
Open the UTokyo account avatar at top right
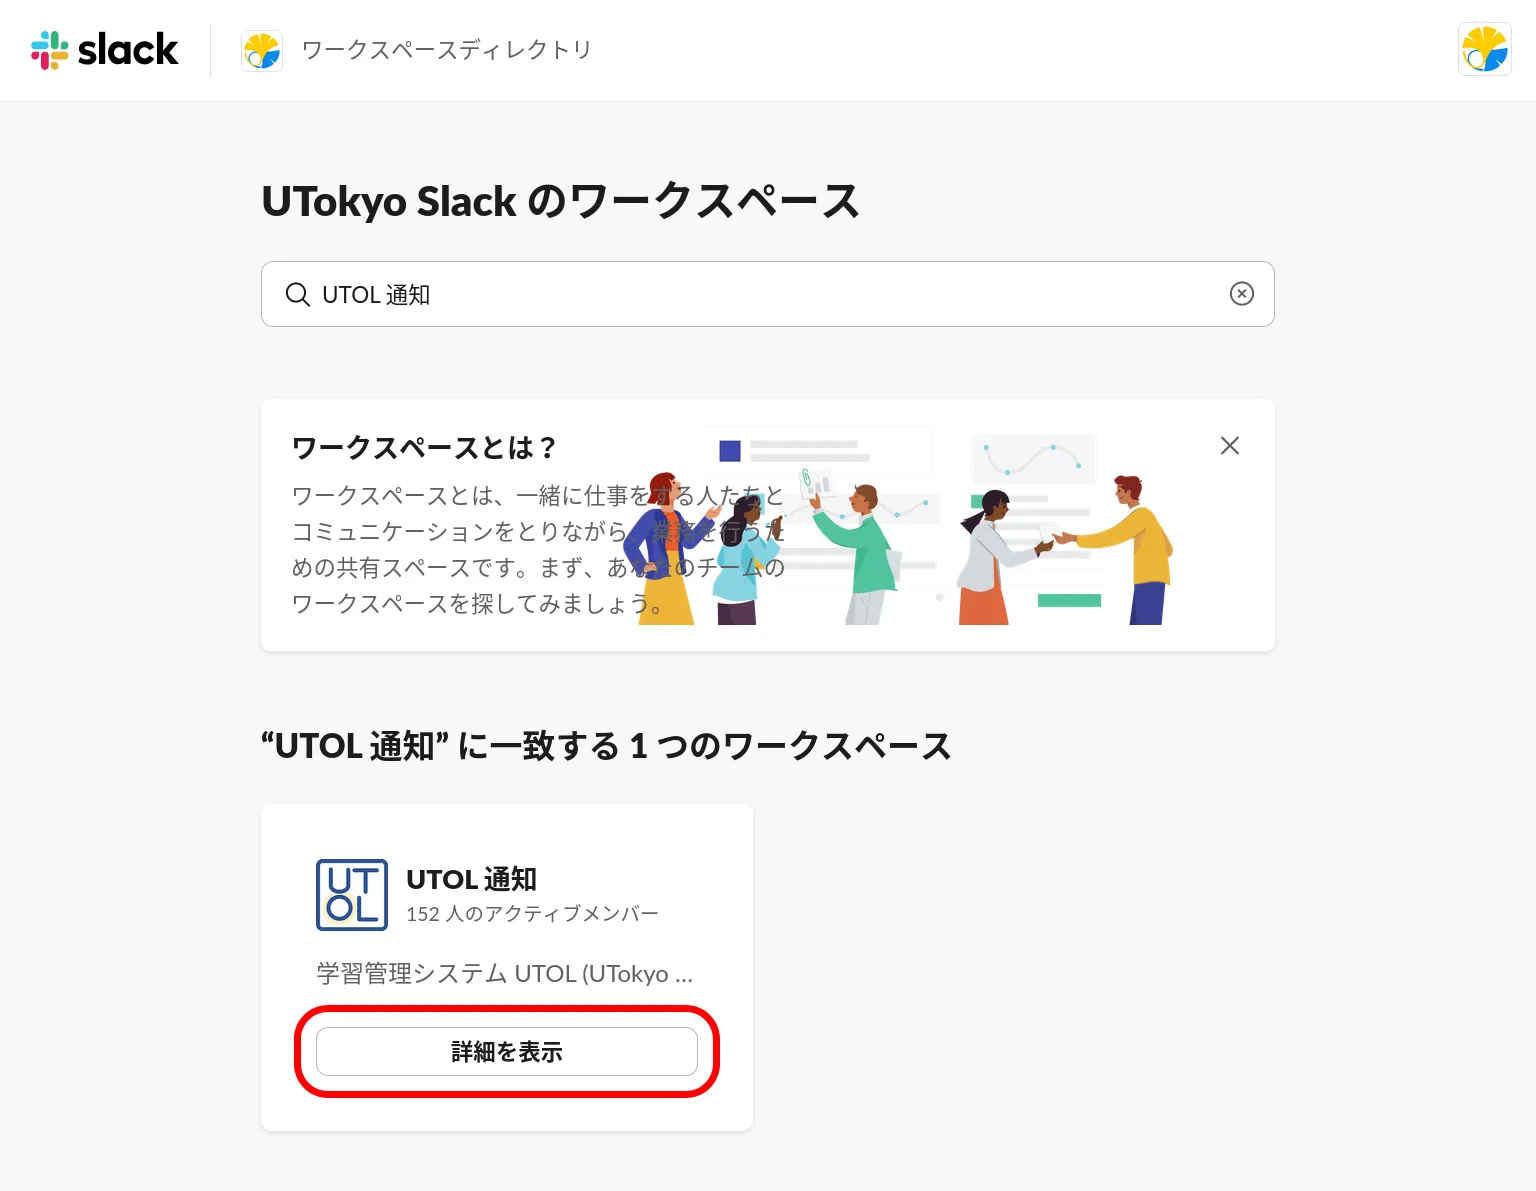click(x=1484, y=50)
